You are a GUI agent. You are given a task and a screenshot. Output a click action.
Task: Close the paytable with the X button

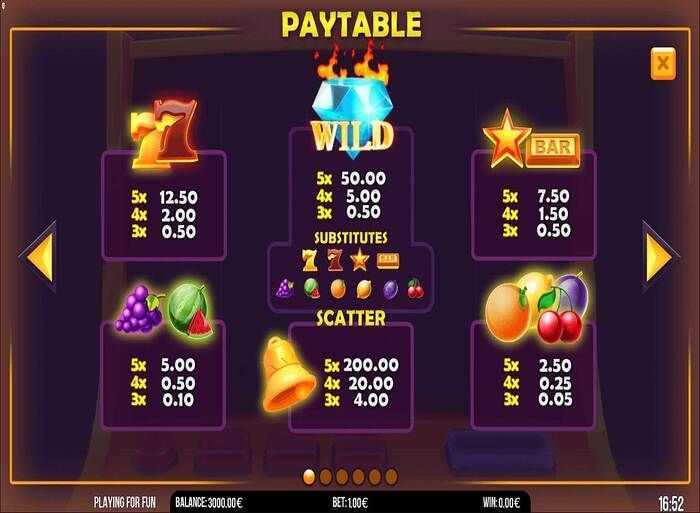(x=663, y=63)
